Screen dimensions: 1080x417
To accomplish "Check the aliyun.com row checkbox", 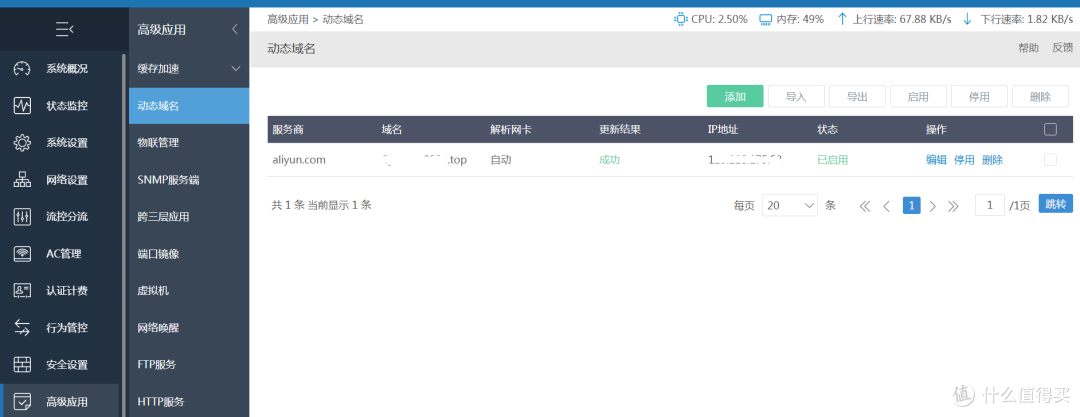I will click(x=1050, y=160).
